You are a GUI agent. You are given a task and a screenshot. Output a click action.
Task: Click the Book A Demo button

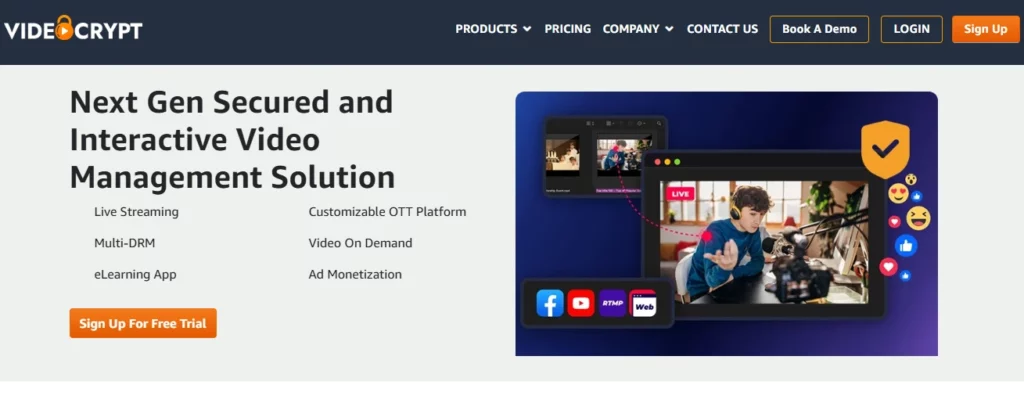819,29
